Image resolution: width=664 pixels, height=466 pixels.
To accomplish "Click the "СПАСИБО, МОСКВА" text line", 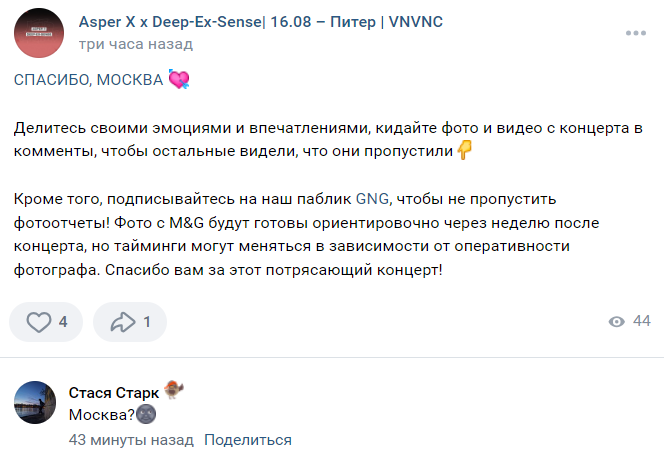I will point(88,81).
